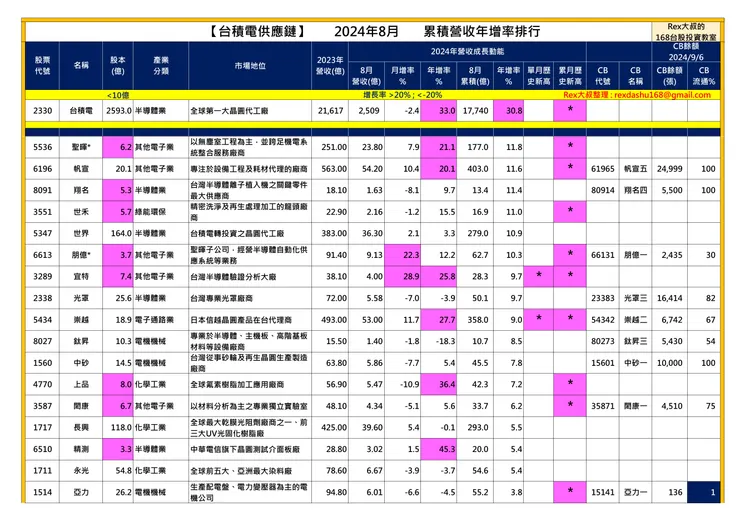Click the 崇越二 CB name cell
Image resolution: width=740 pixels, height=523 pixels.
click(x=635, y=320)
